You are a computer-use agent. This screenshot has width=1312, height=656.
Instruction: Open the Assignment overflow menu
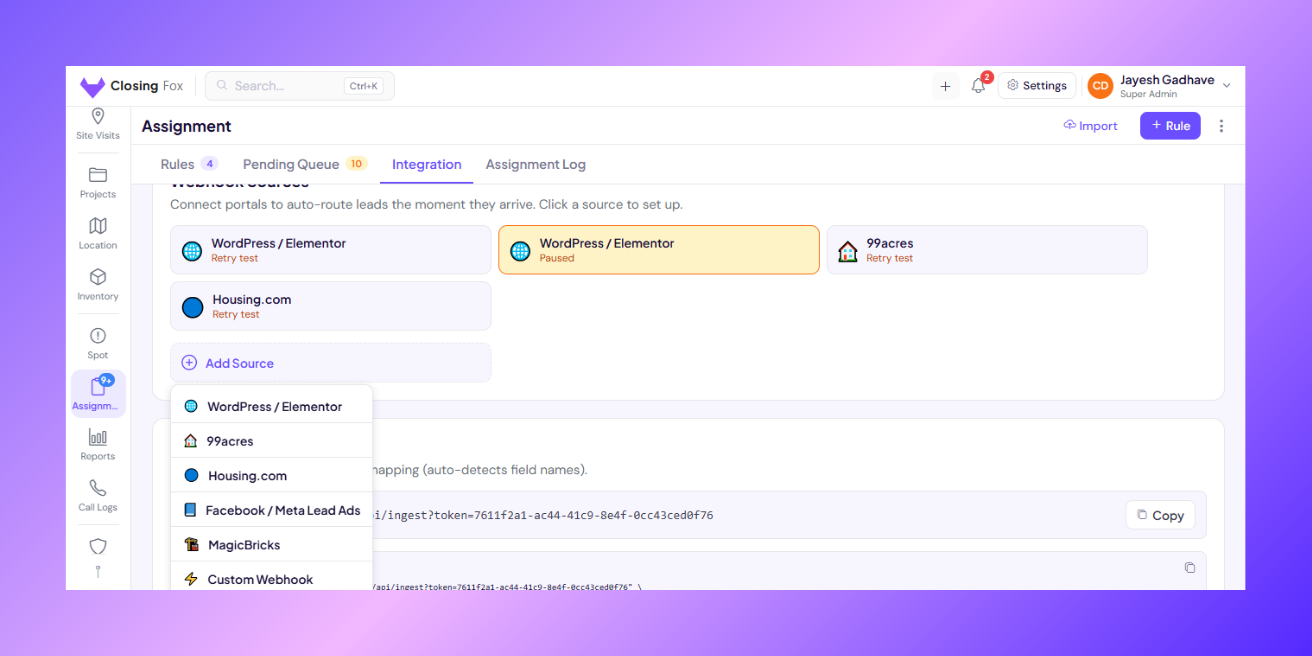coord(1221,125)
